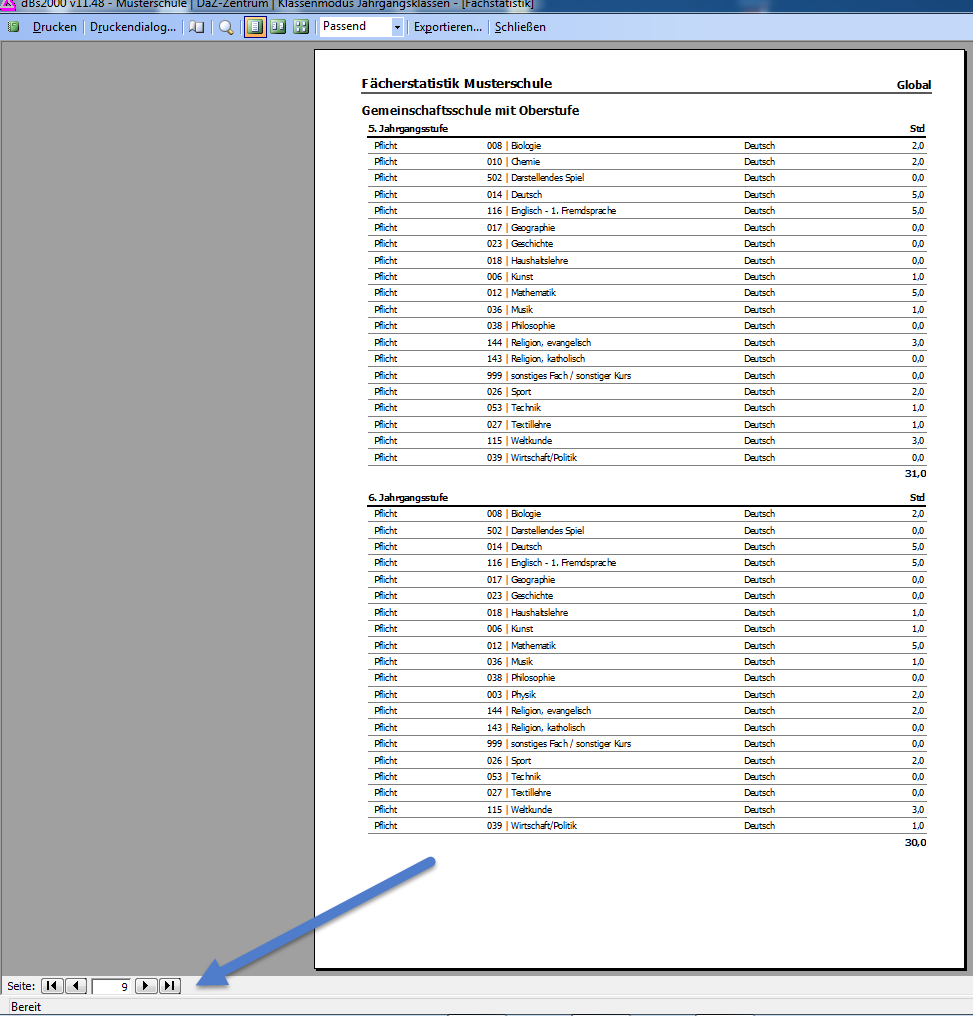
Task: Click the dBs2000 app icon in title bar
Action: (x=8, y=5)
